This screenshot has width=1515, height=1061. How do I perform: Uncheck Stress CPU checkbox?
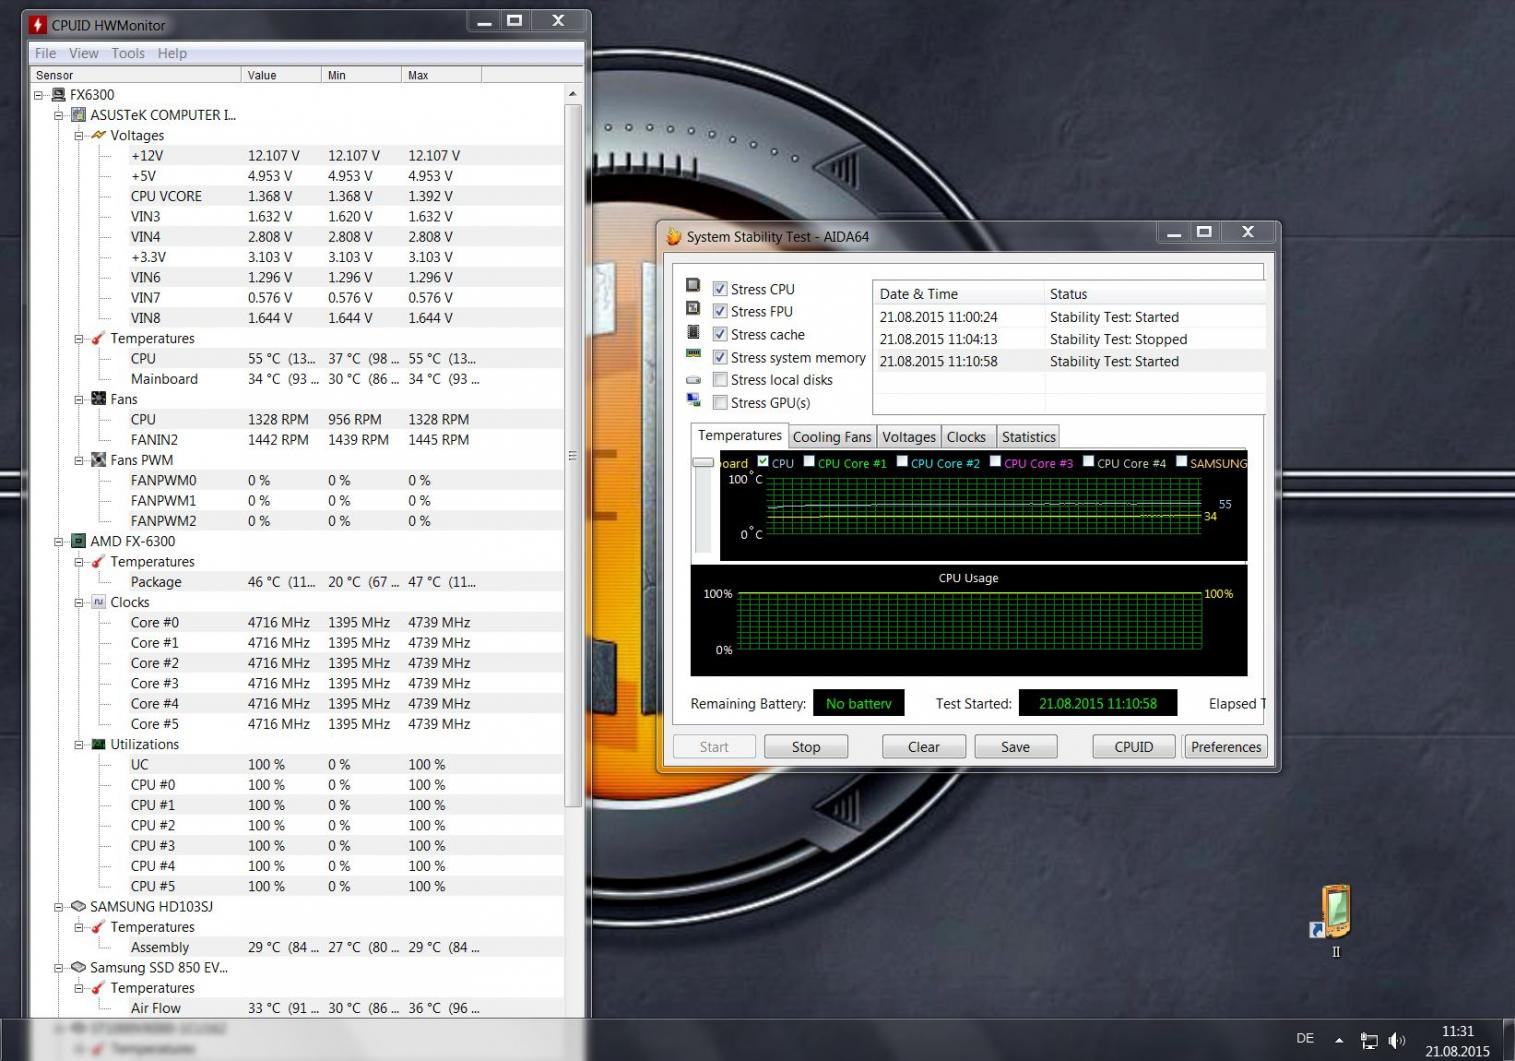coord(720,289)
